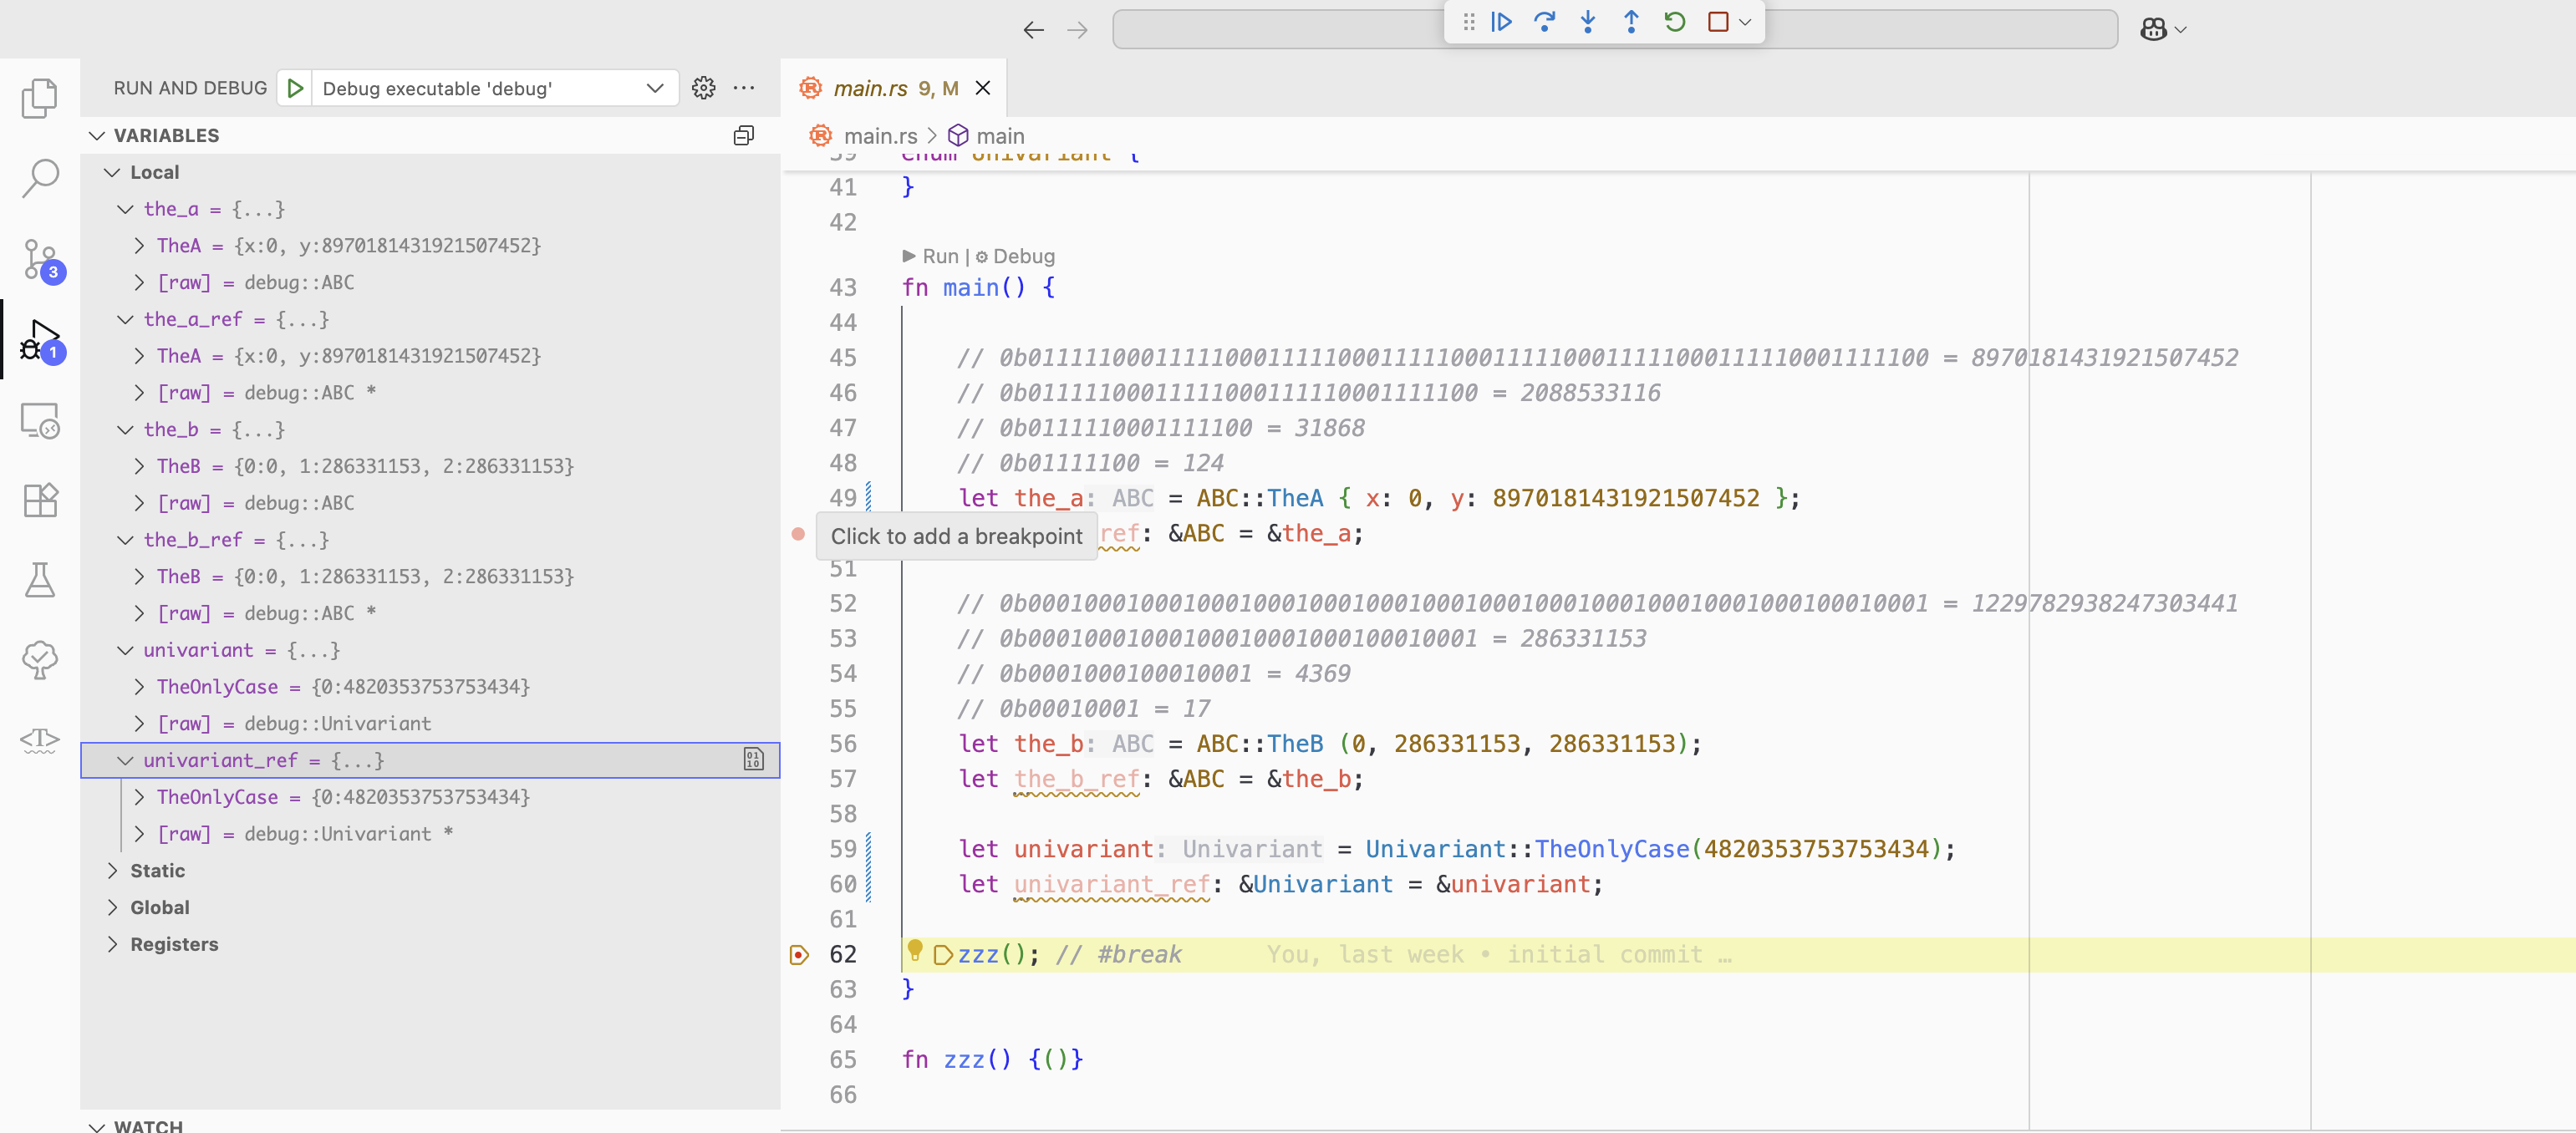Screen dimensions: 2576x1133
Task: Click the debug Continue button
Action: coord(1501,22)
